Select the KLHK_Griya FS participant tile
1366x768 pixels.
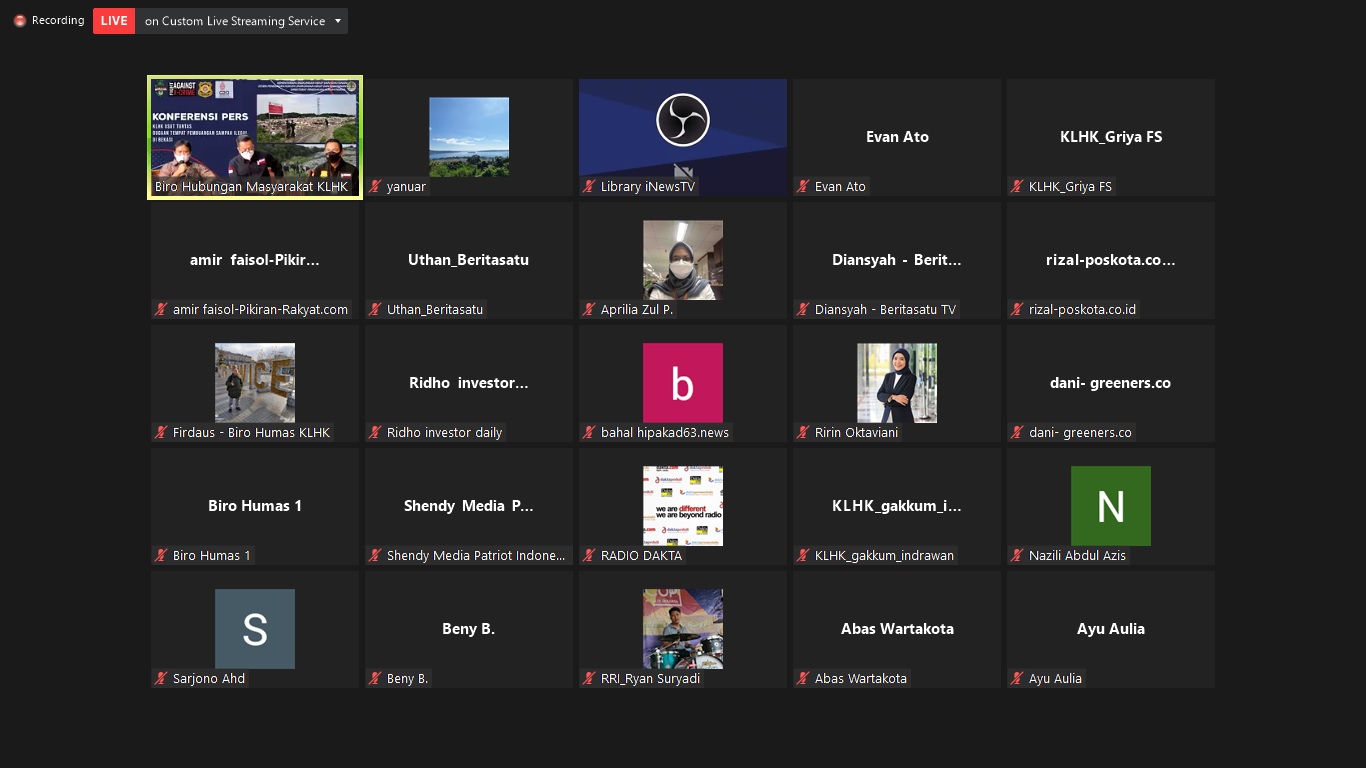(x=1110, y=137)
